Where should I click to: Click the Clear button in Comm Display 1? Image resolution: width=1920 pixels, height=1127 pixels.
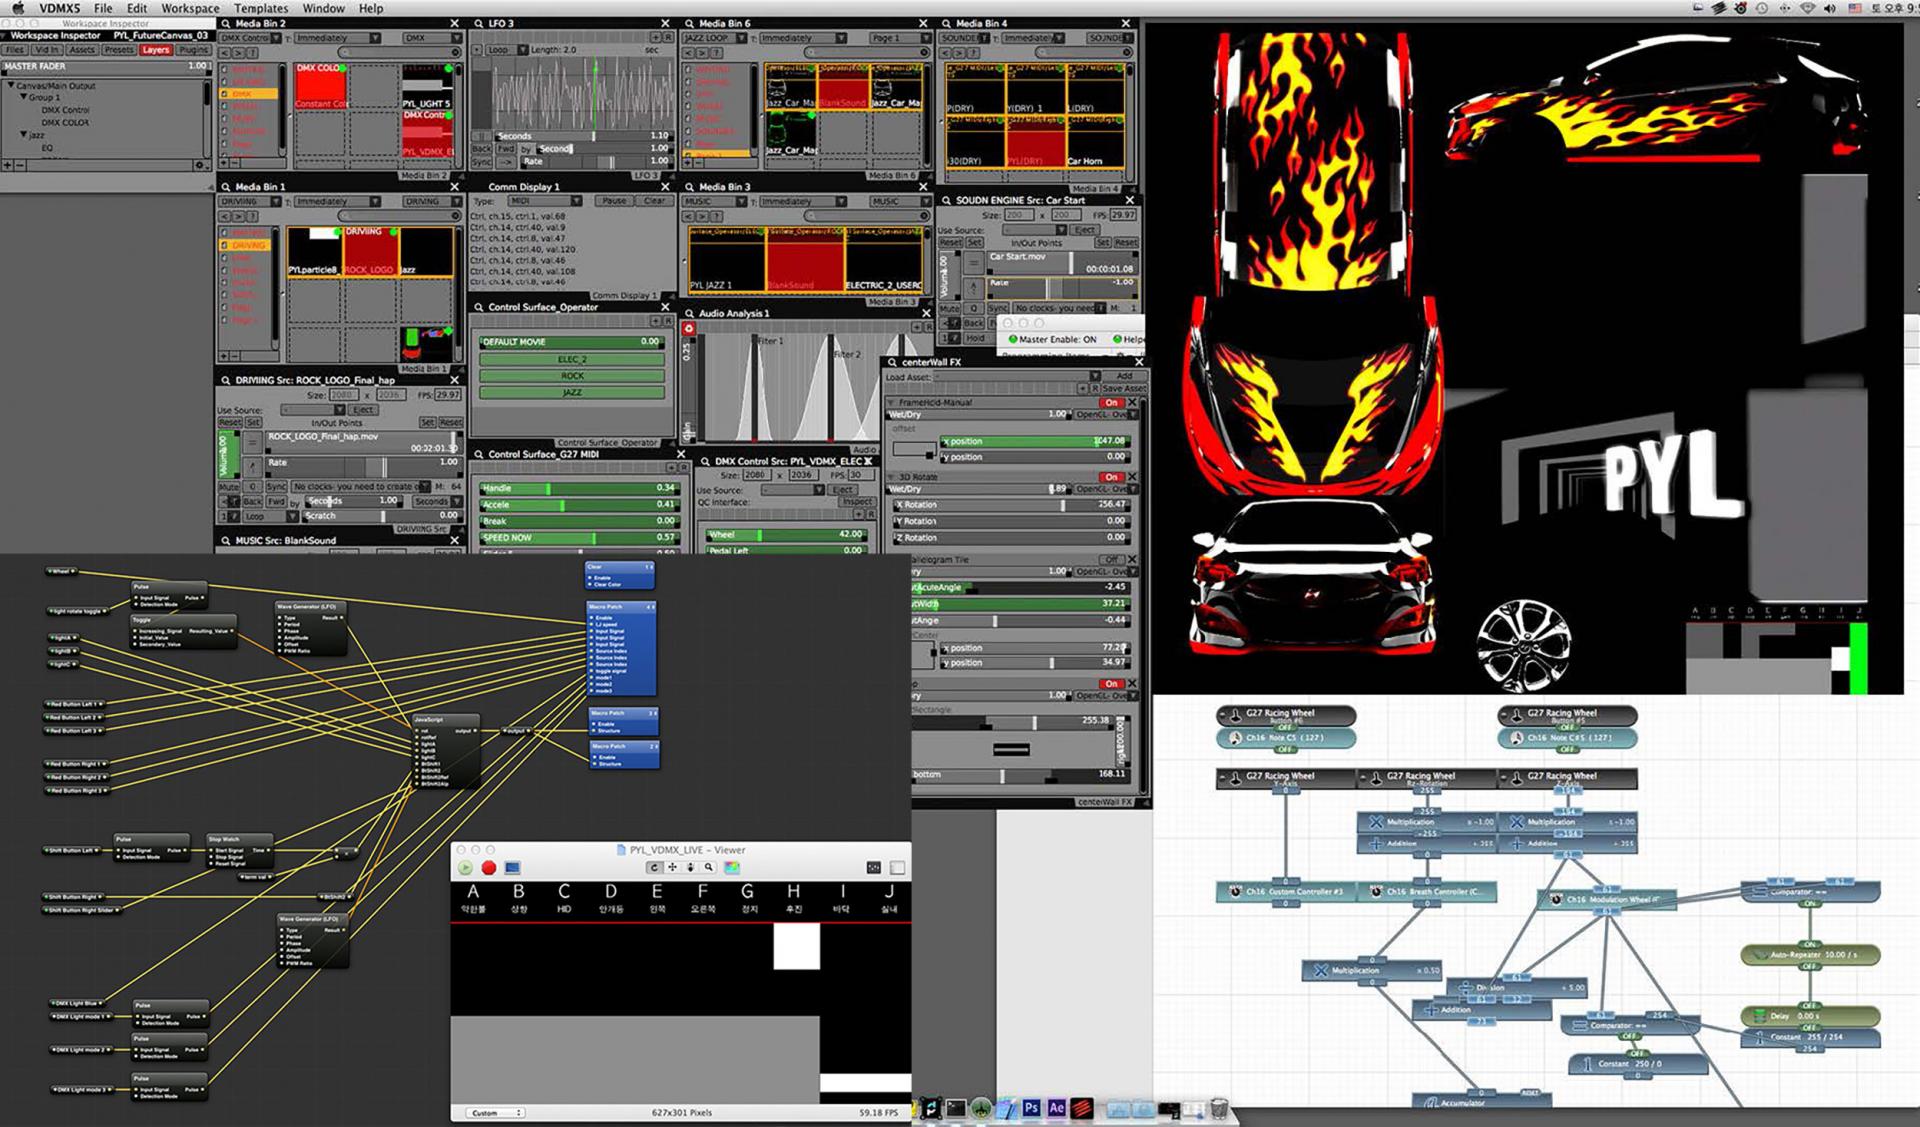point(654,201)
